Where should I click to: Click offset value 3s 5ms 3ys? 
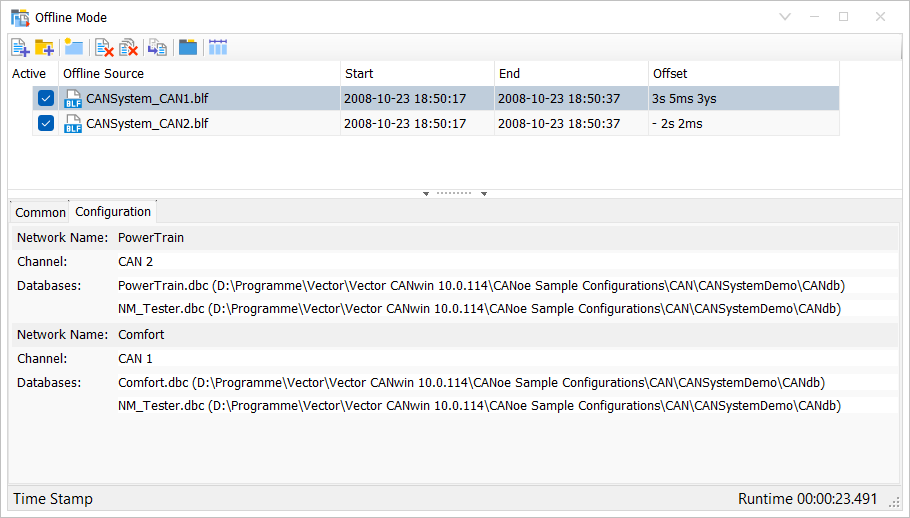pos(684,99)
